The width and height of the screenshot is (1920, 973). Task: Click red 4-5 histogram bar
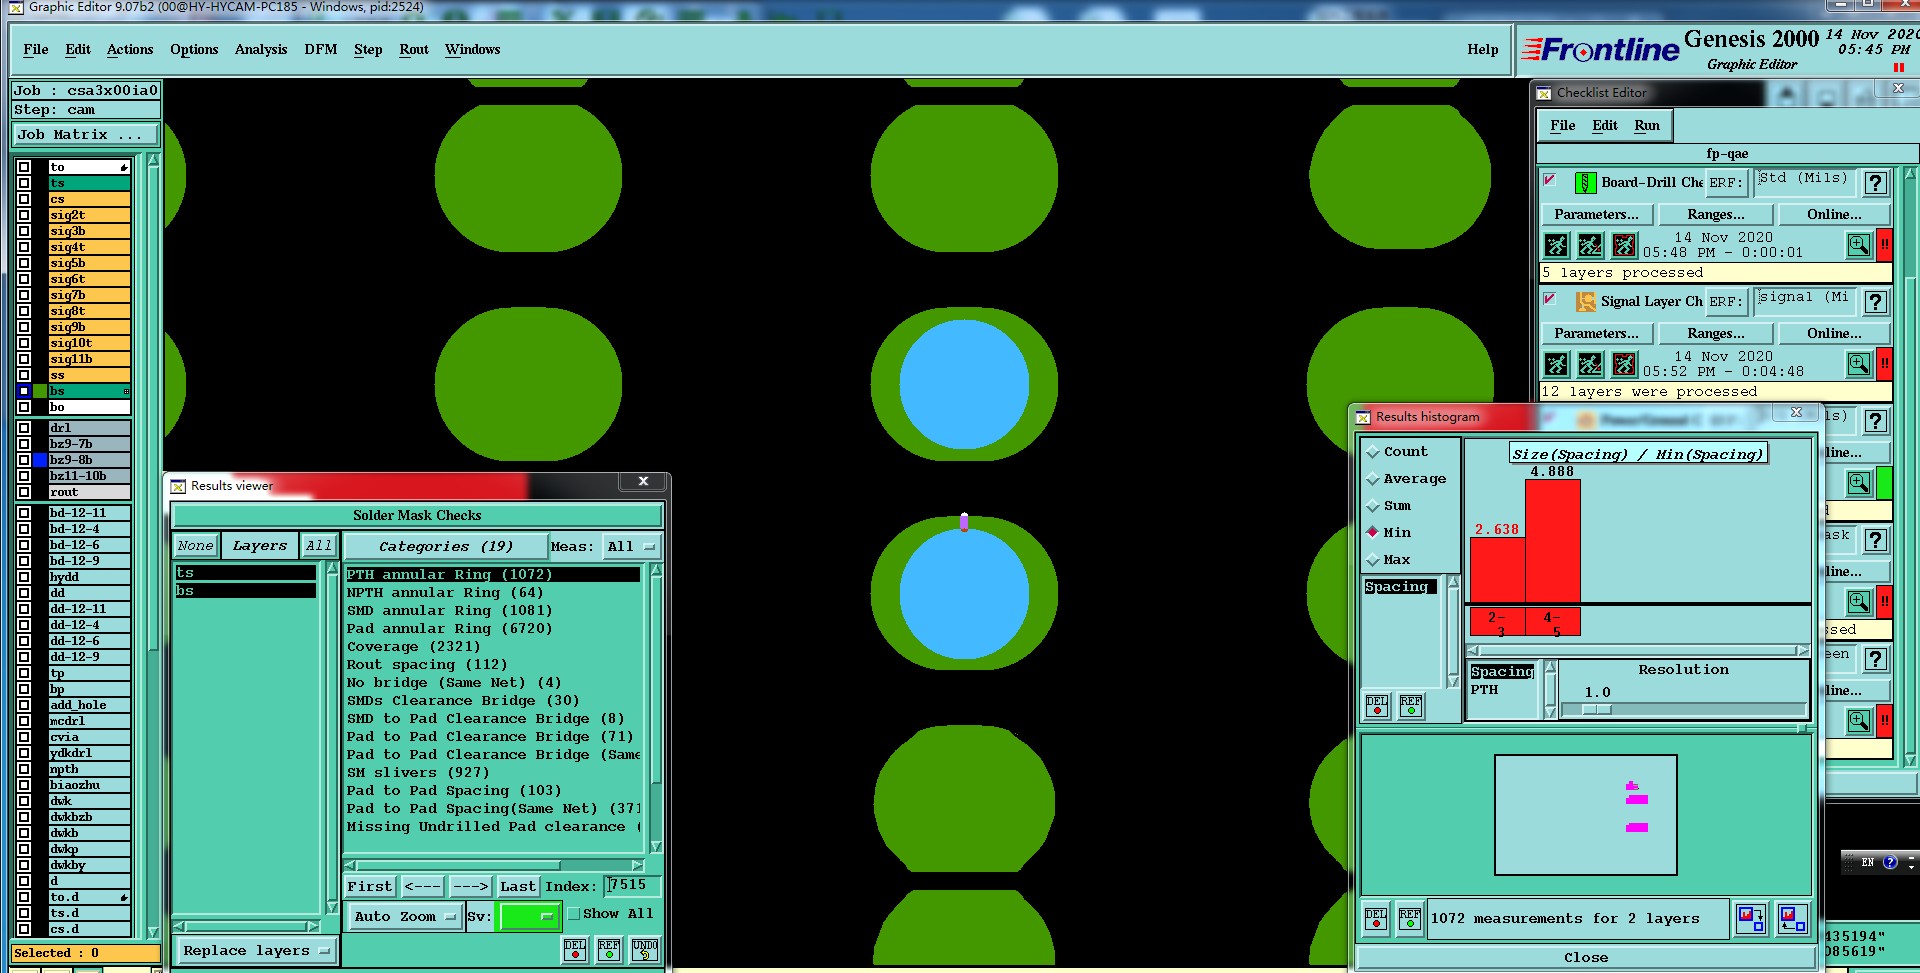tap(1553, 541)
